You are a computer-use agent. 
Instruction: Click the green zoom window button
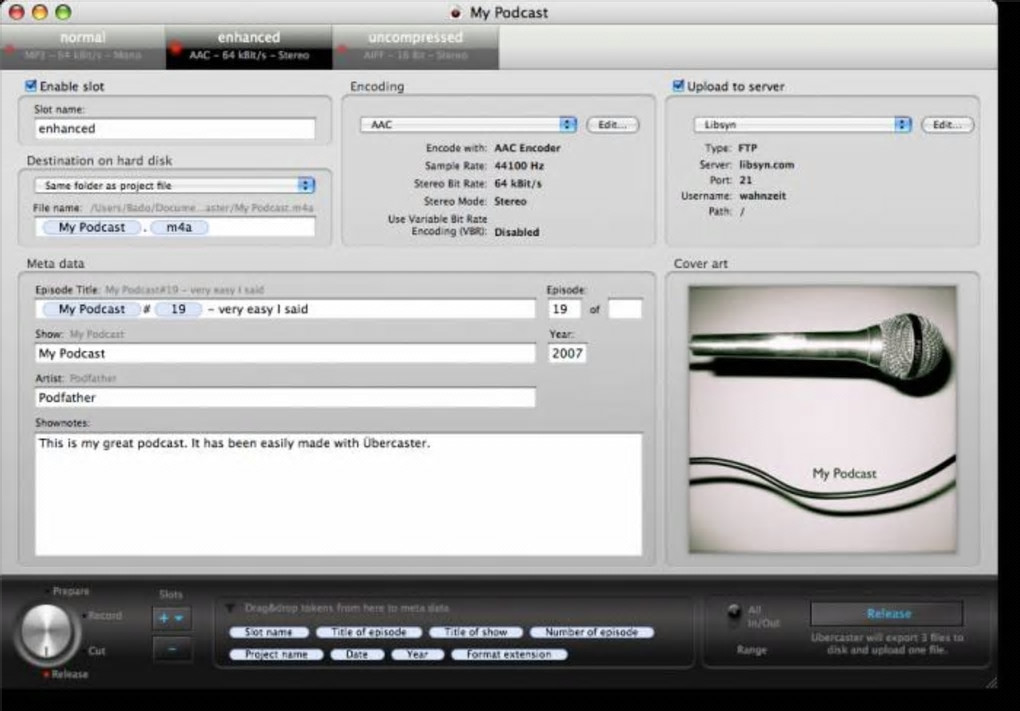click(63, 12)
